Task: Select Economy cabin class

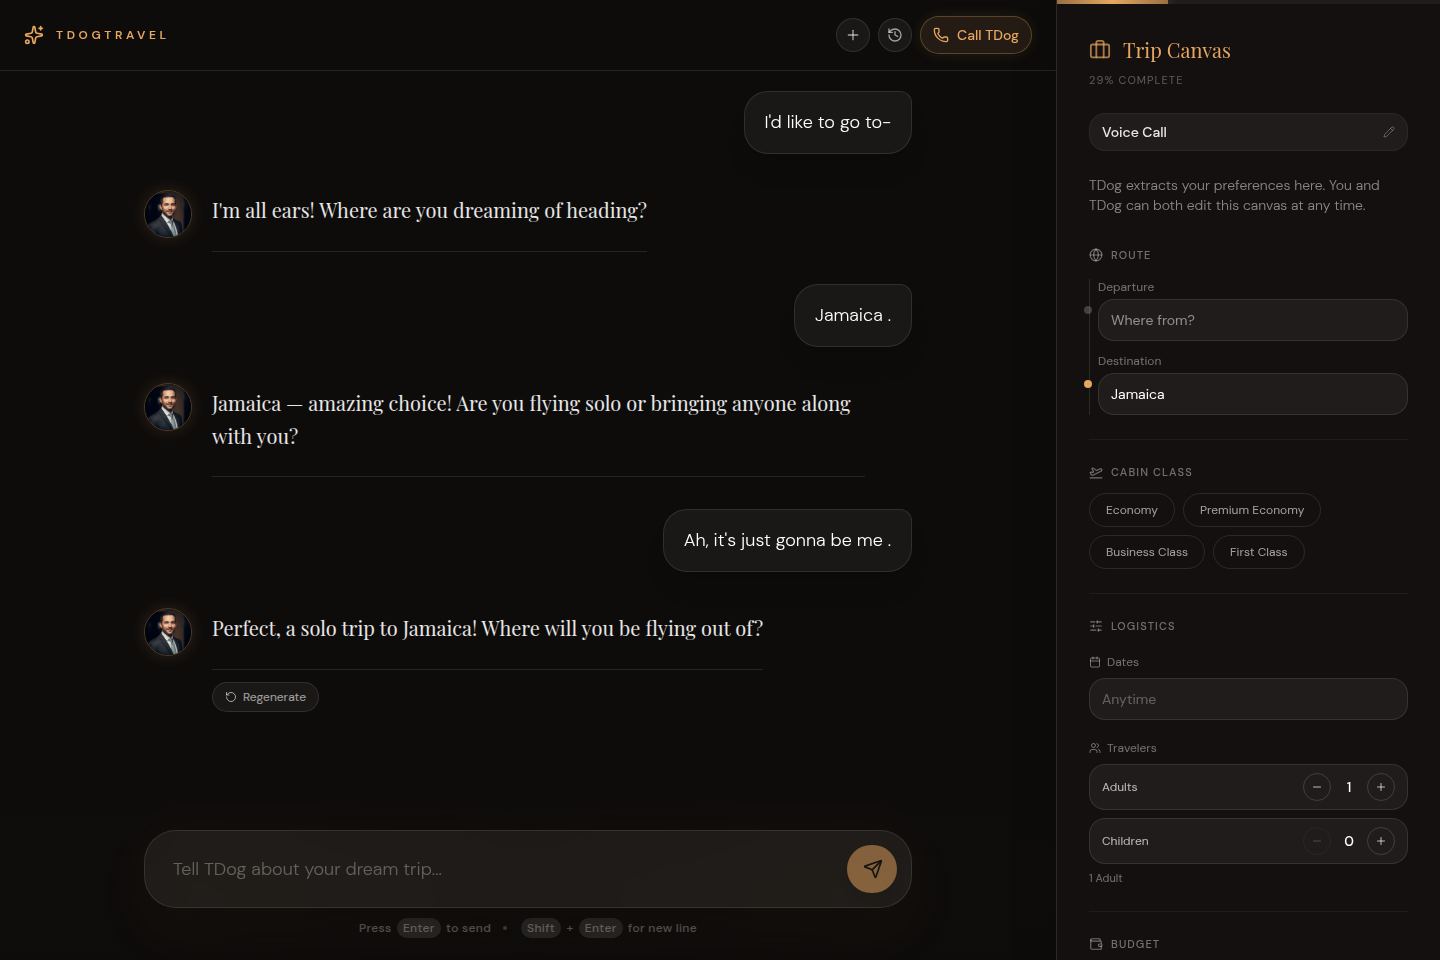Action: [1132, 510]
